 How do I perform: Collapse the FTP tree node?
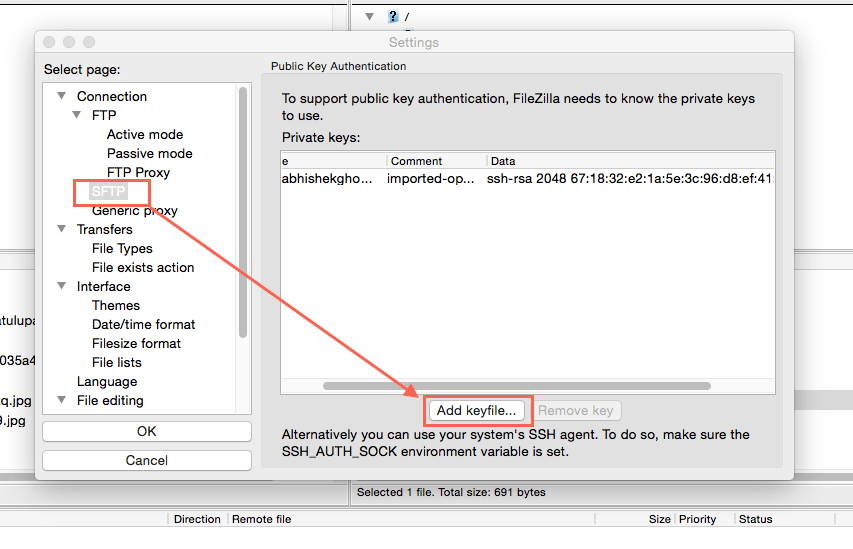coord(77,115)
